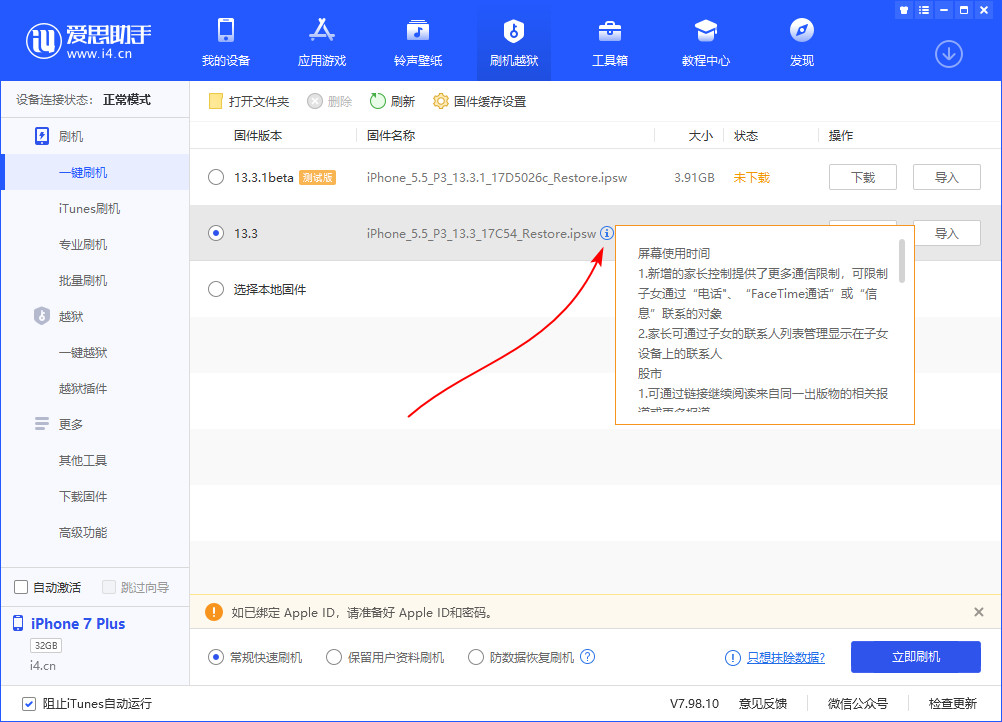Click the V7.98.10 version text
Screen dimensions: 1002x722
pyautogui.click(x=694, y=703)
